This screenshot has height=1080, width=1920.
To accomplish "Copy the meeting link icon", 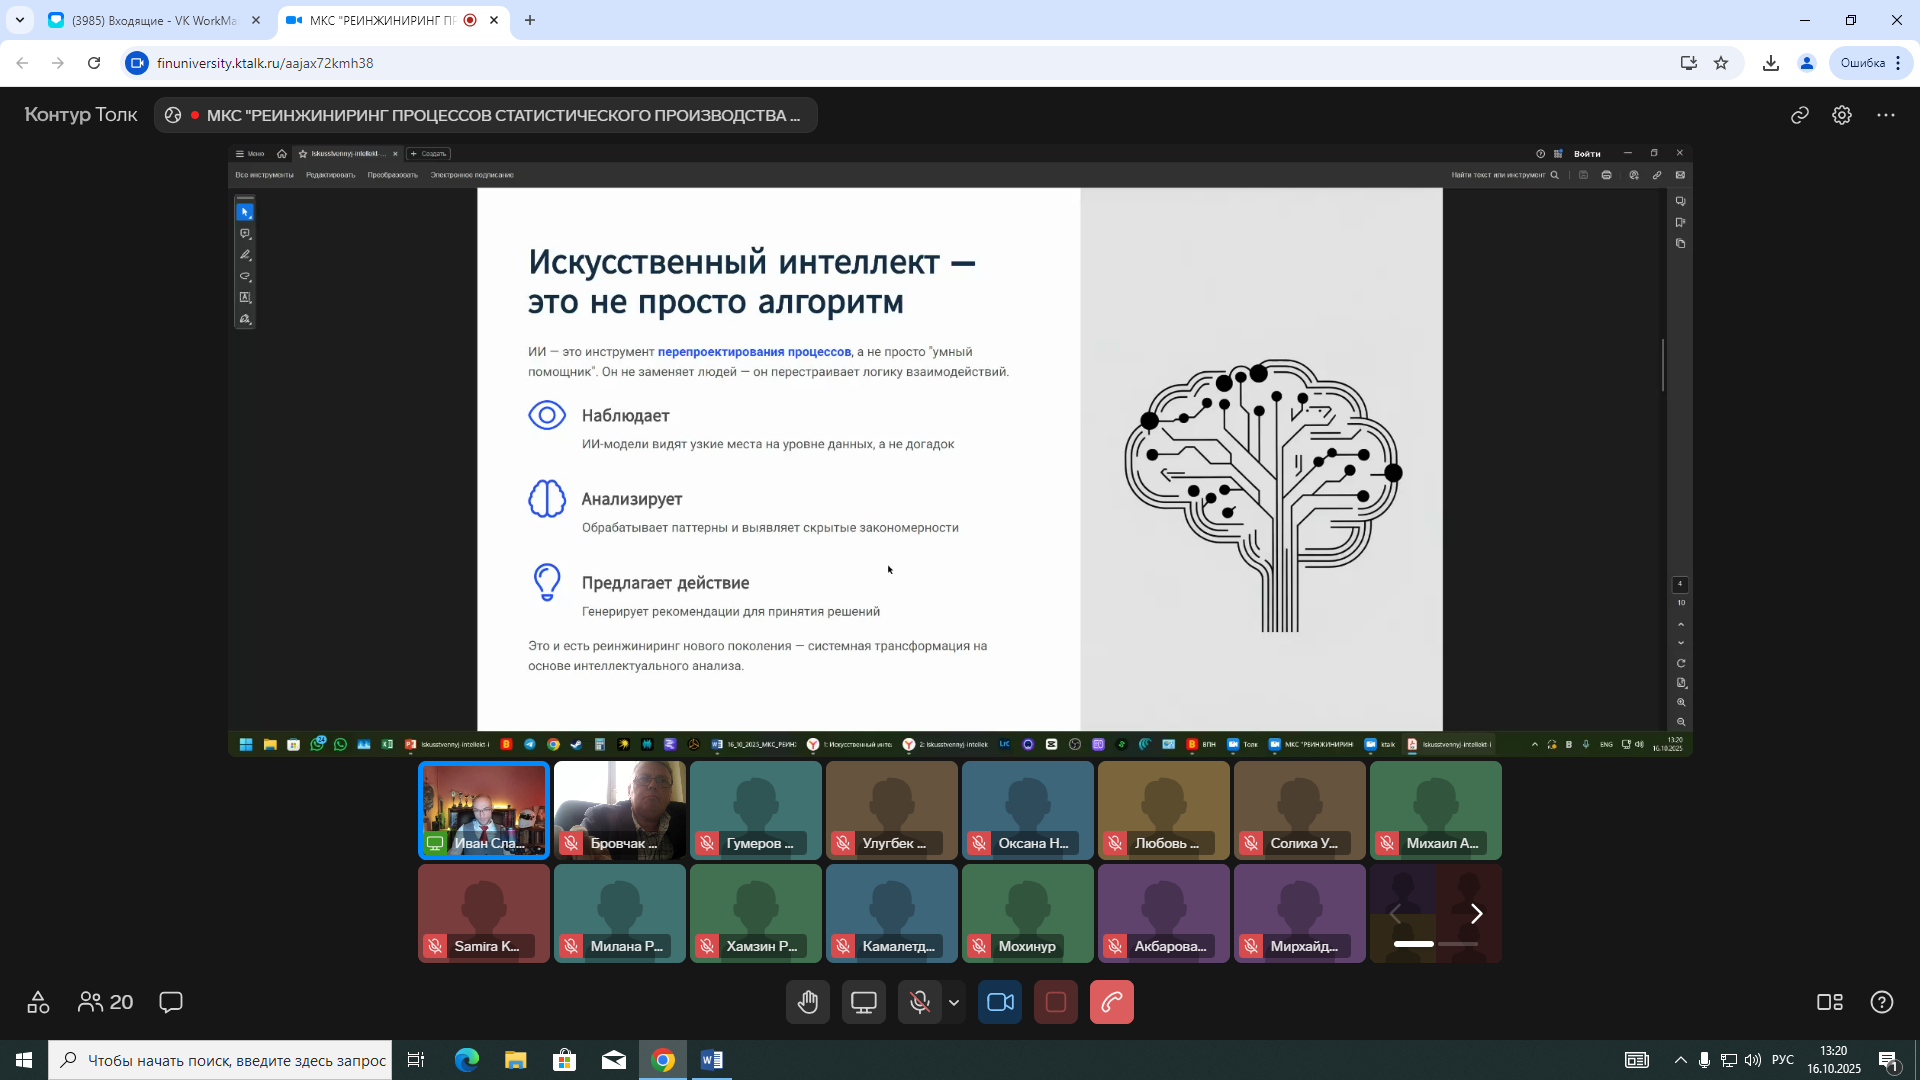I will point(1800,115).
